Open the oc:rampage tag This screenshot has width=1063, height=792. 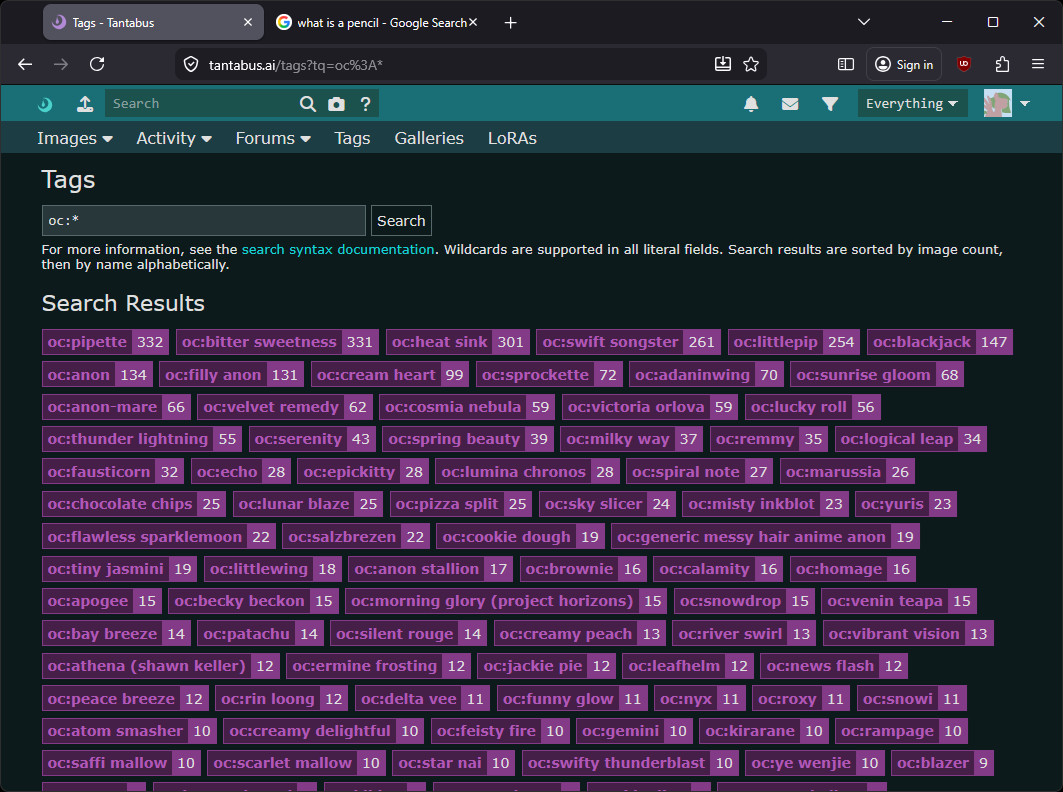tap(901, 730)
